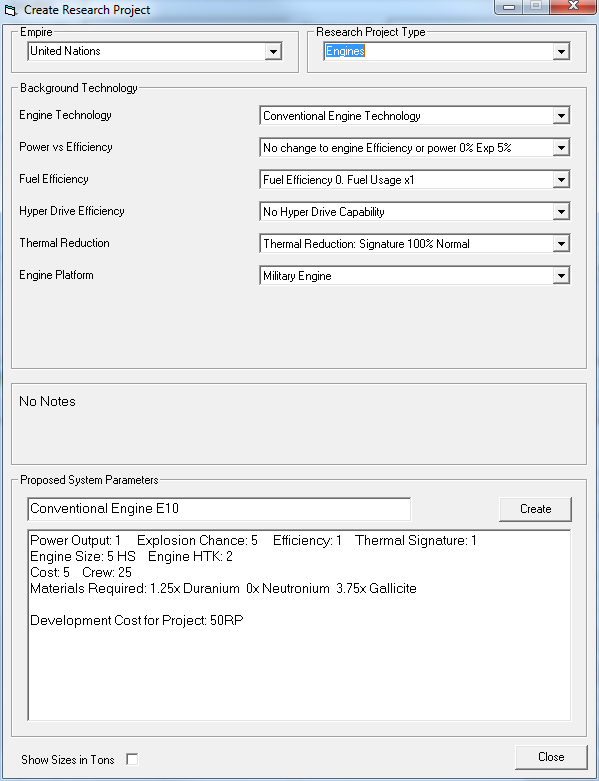Click the Close button at bottom
Image resolution: width=599 pixels, height=781 pixels.
click(551, 757)
